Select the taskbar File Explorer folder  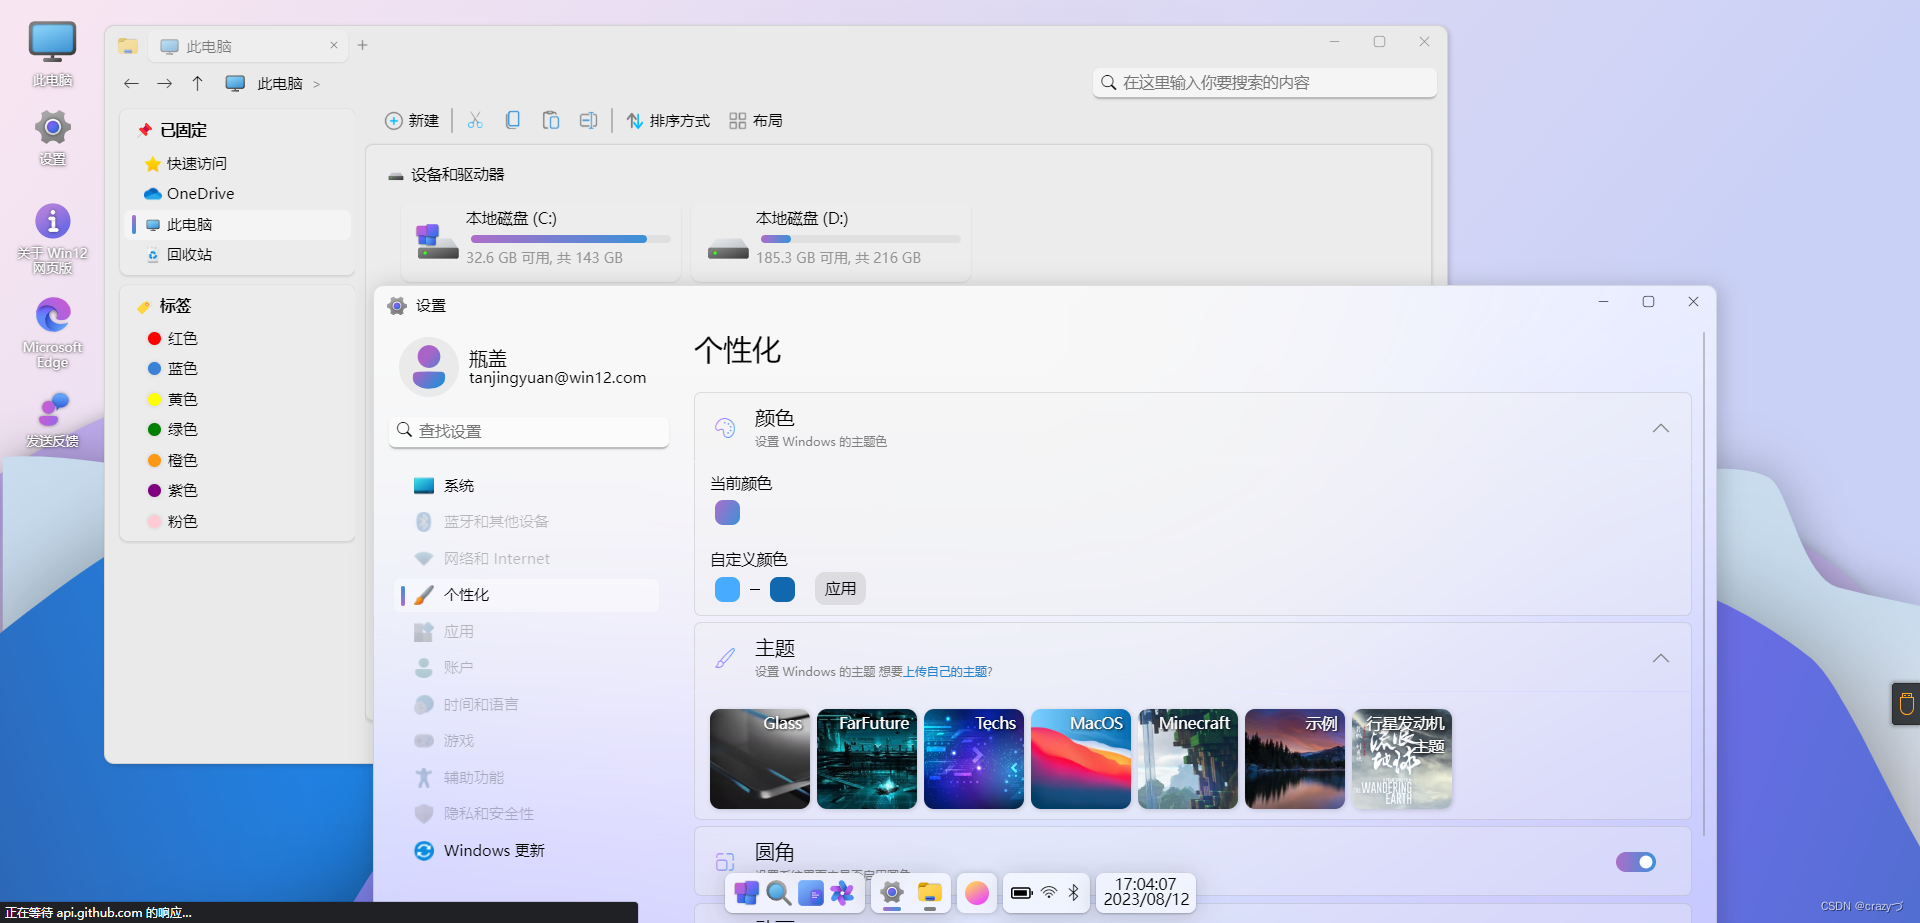pos(930,893)
